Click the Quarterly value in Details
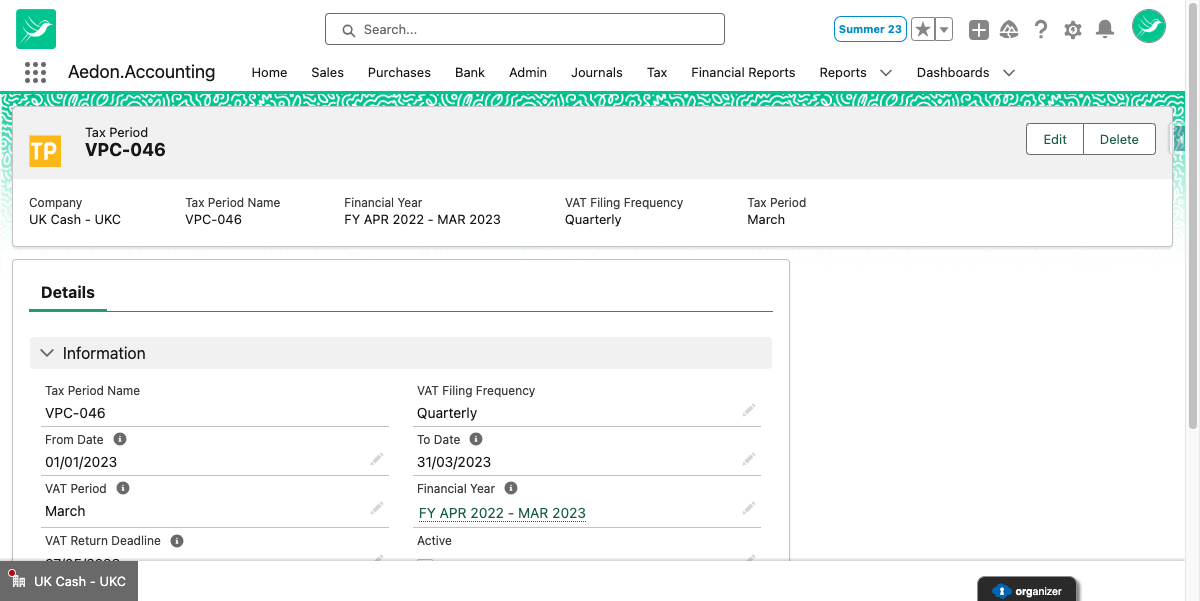The width and height of the screenshot is (1200, 601). (x=447, y=413)
